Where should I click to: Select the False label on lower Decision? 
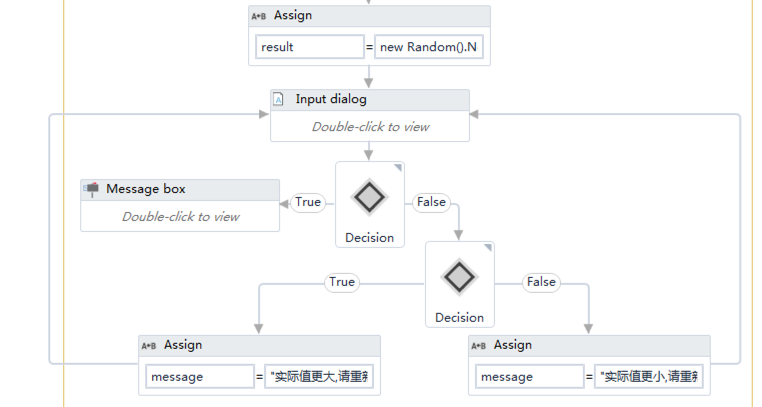pos(541,282)
